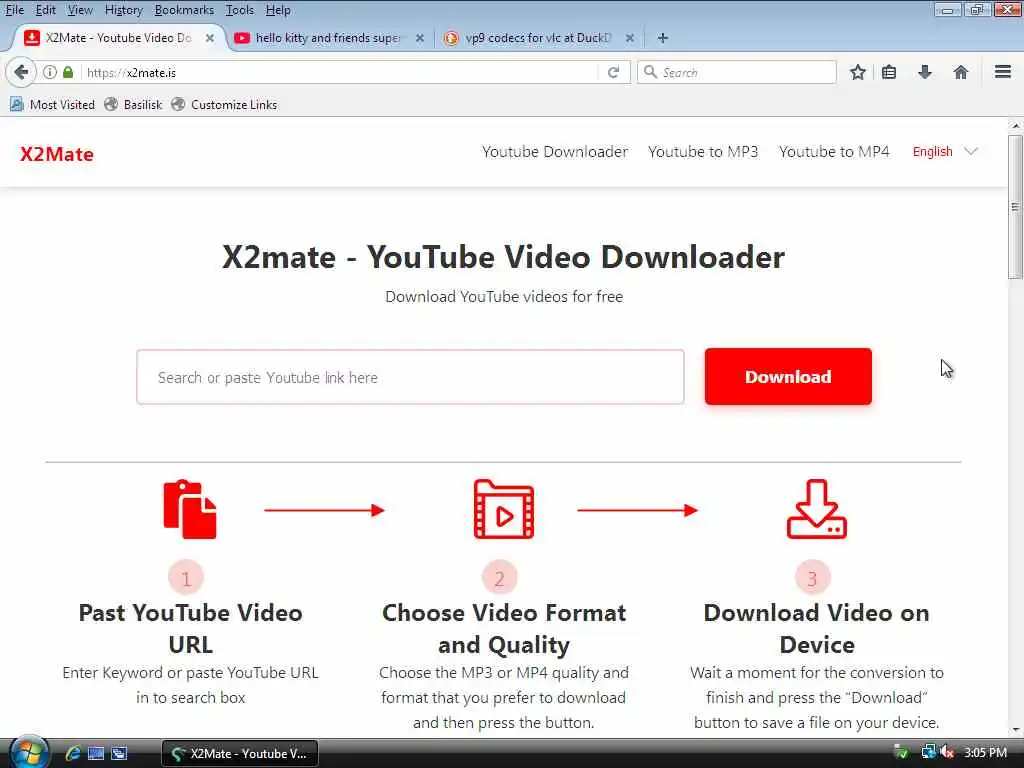The width and height of the screenshot is (1024, 768).
Task: Open the Youtube to MP4 nav link
Action: pyautogui.click(x=834, y=152)
